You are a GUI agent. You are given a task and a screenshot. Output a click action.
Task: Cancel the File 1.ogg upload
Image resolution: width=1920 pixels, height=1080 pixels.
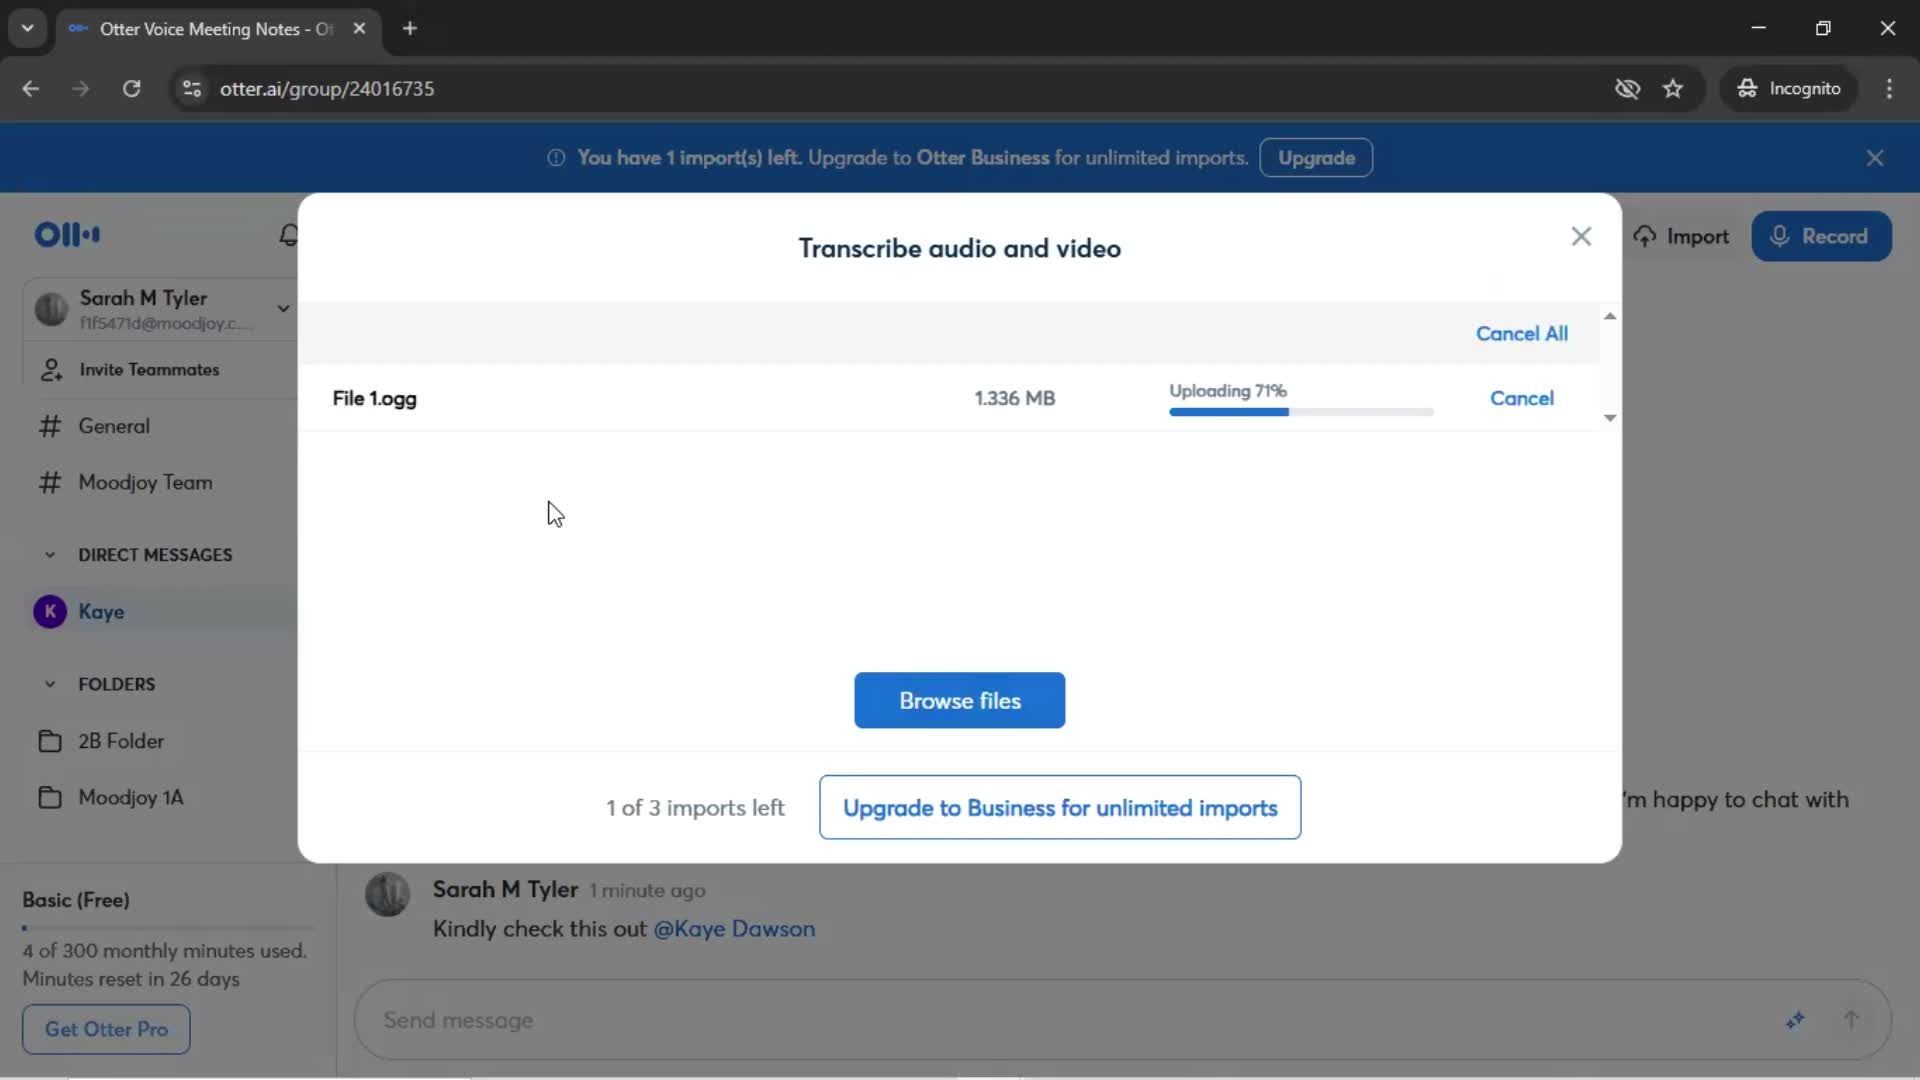pos(1521,398)
